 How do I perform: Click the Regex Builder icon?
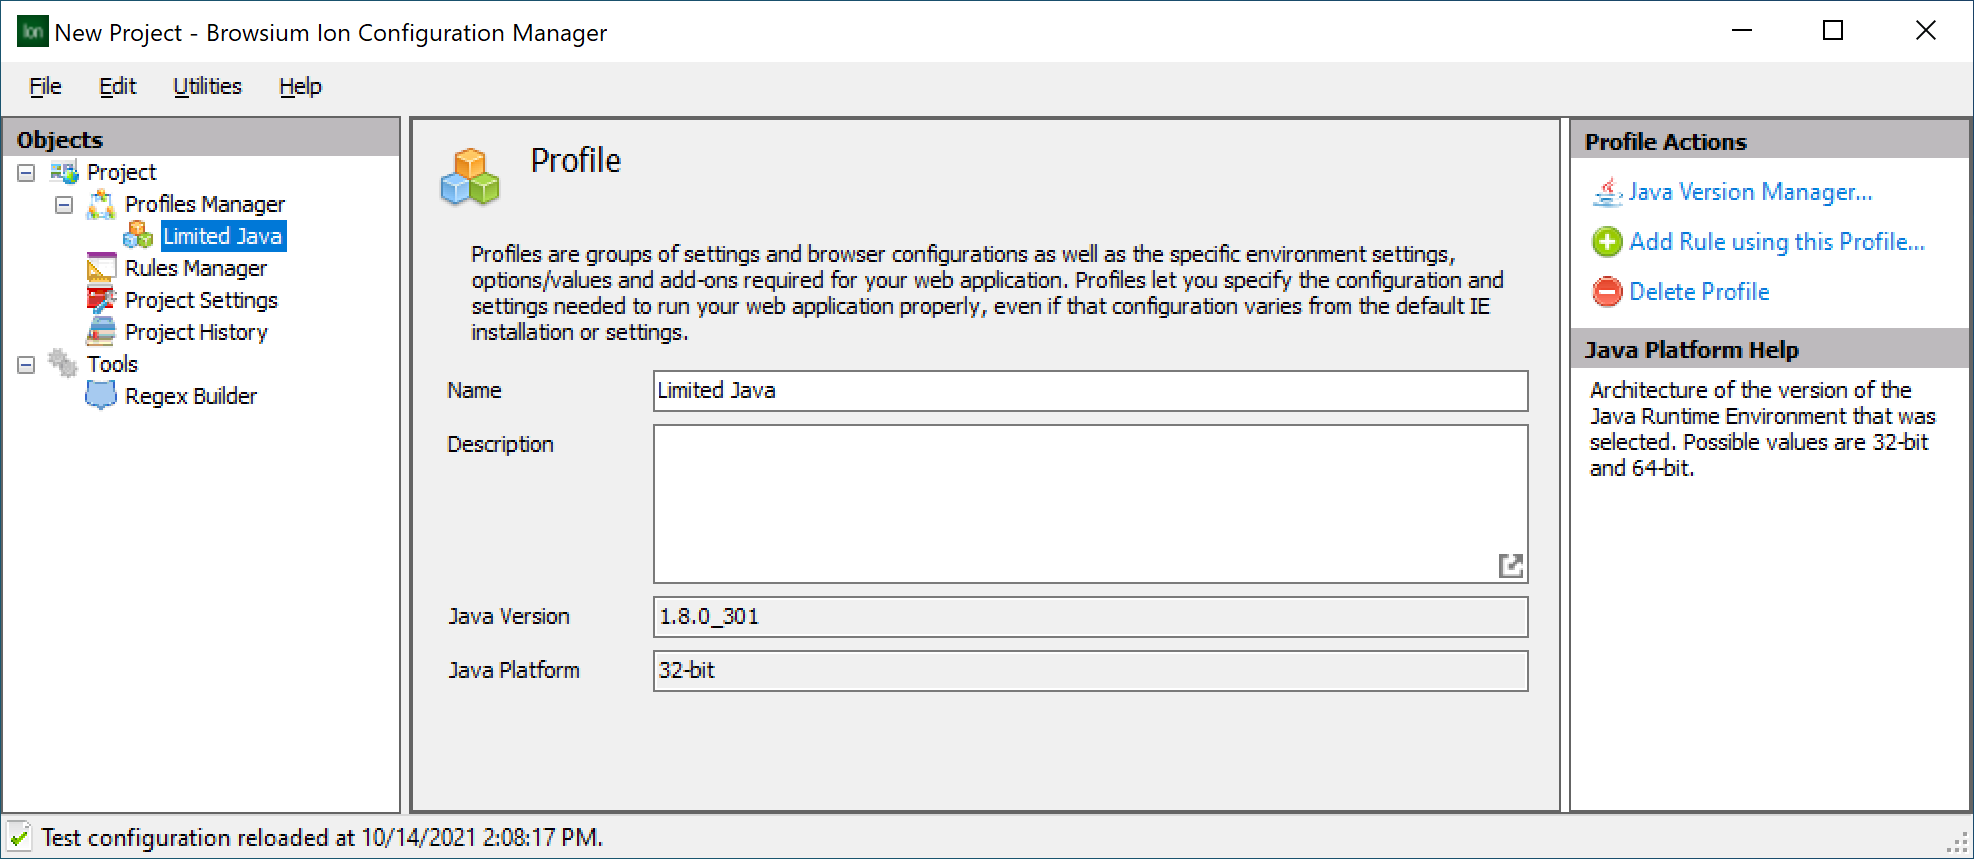(101, 396)
